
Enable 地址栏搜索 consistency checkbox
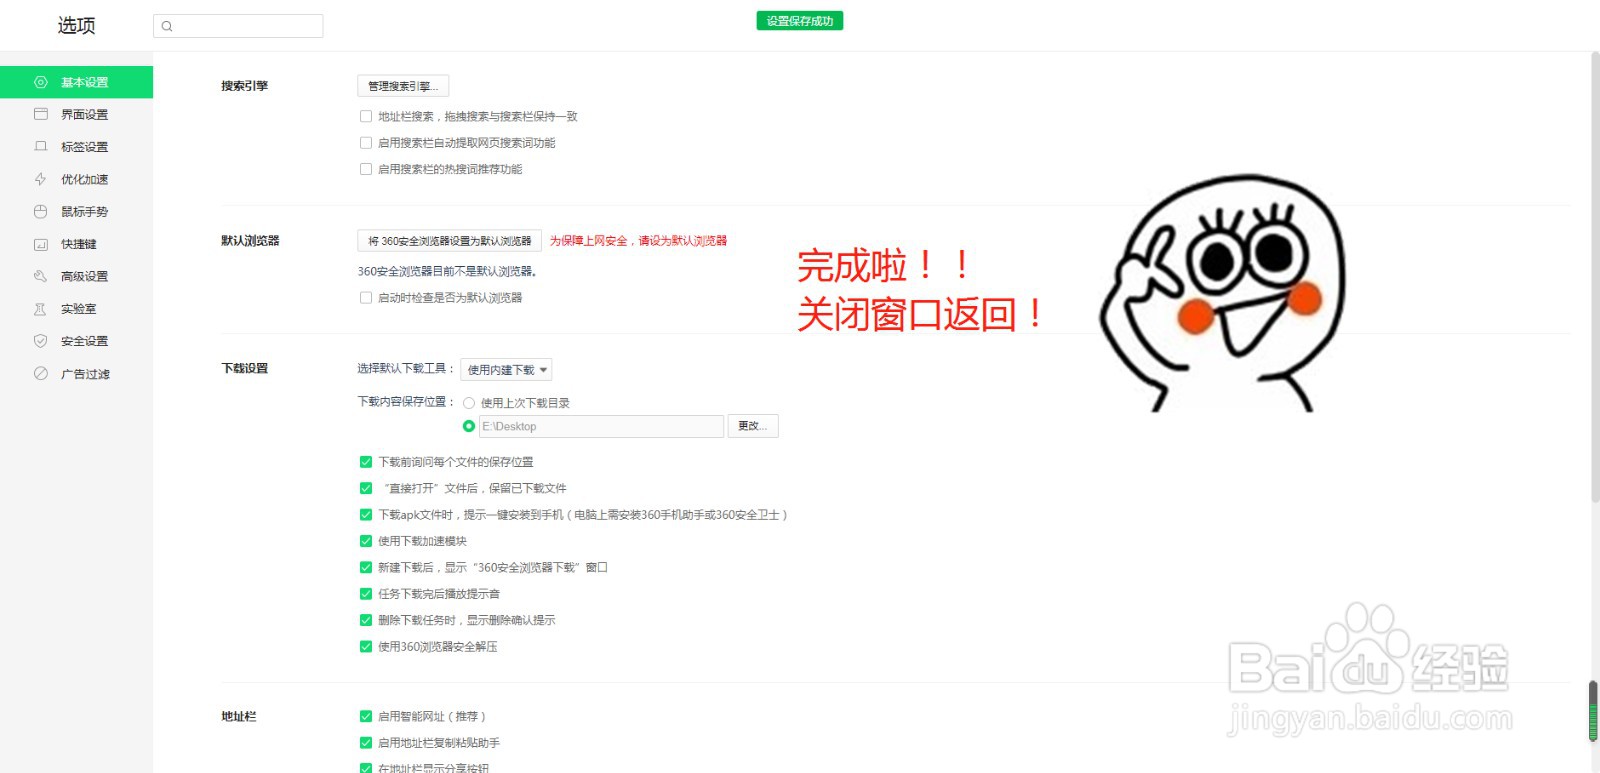point(366,117)
